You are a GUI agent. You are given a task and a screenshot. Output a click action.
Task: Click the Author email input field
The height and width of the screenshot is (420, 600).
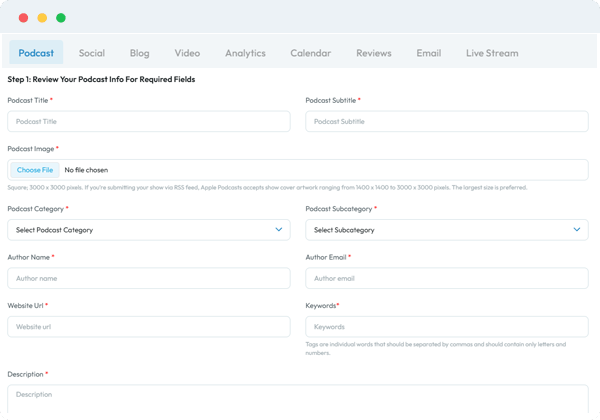click(446, 278)
